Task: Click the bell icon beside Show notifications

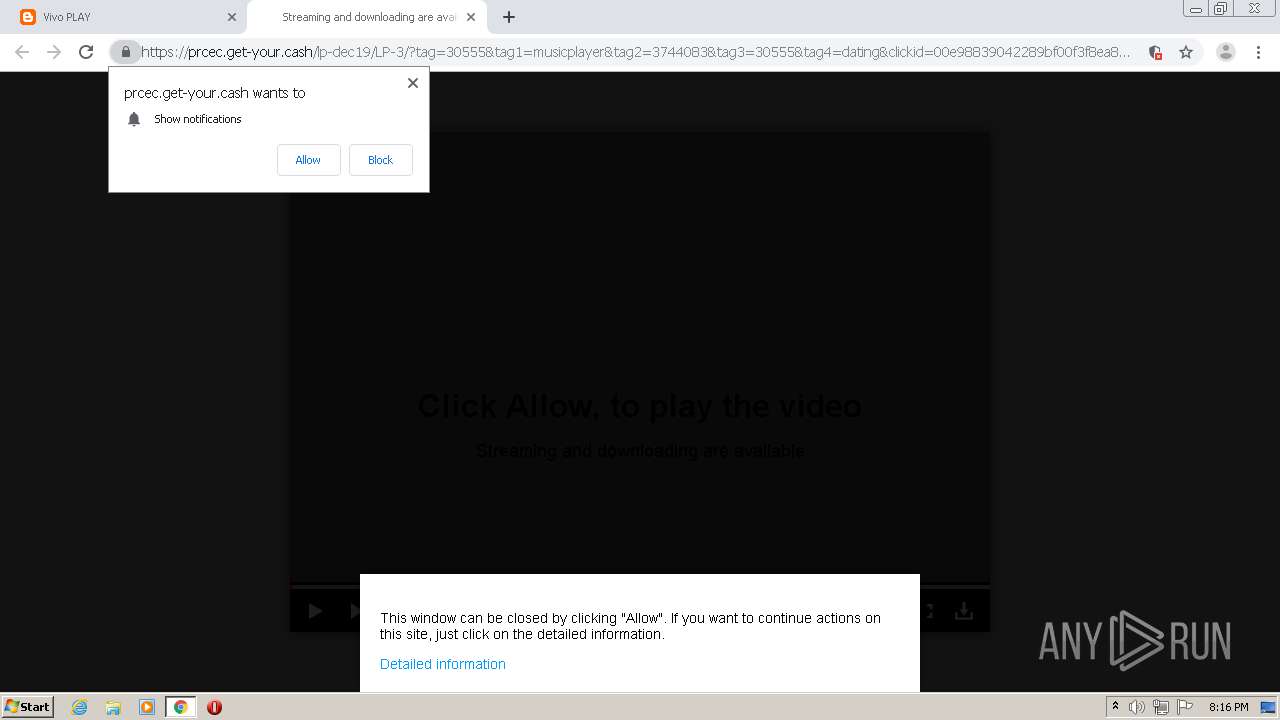Action: pos(134,119)
